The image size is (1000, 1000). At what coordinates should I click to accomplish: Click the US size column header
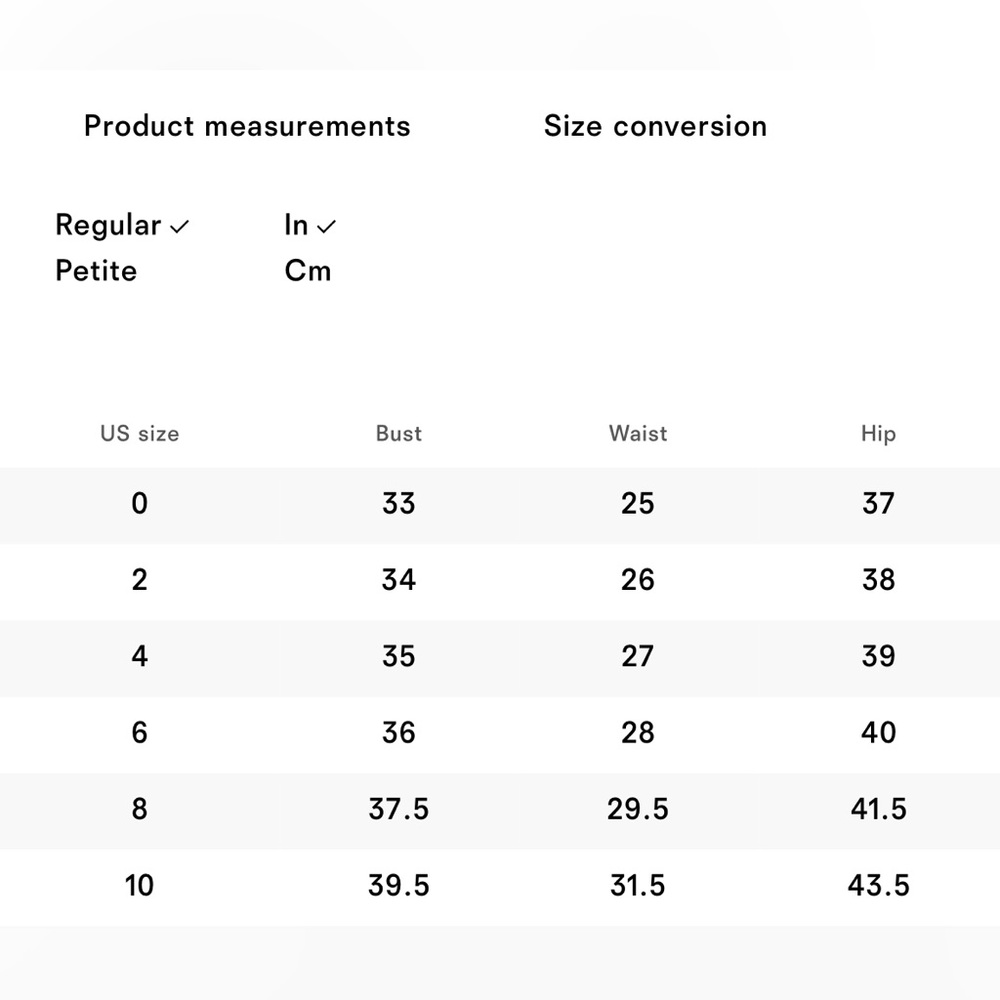(140, 434)
